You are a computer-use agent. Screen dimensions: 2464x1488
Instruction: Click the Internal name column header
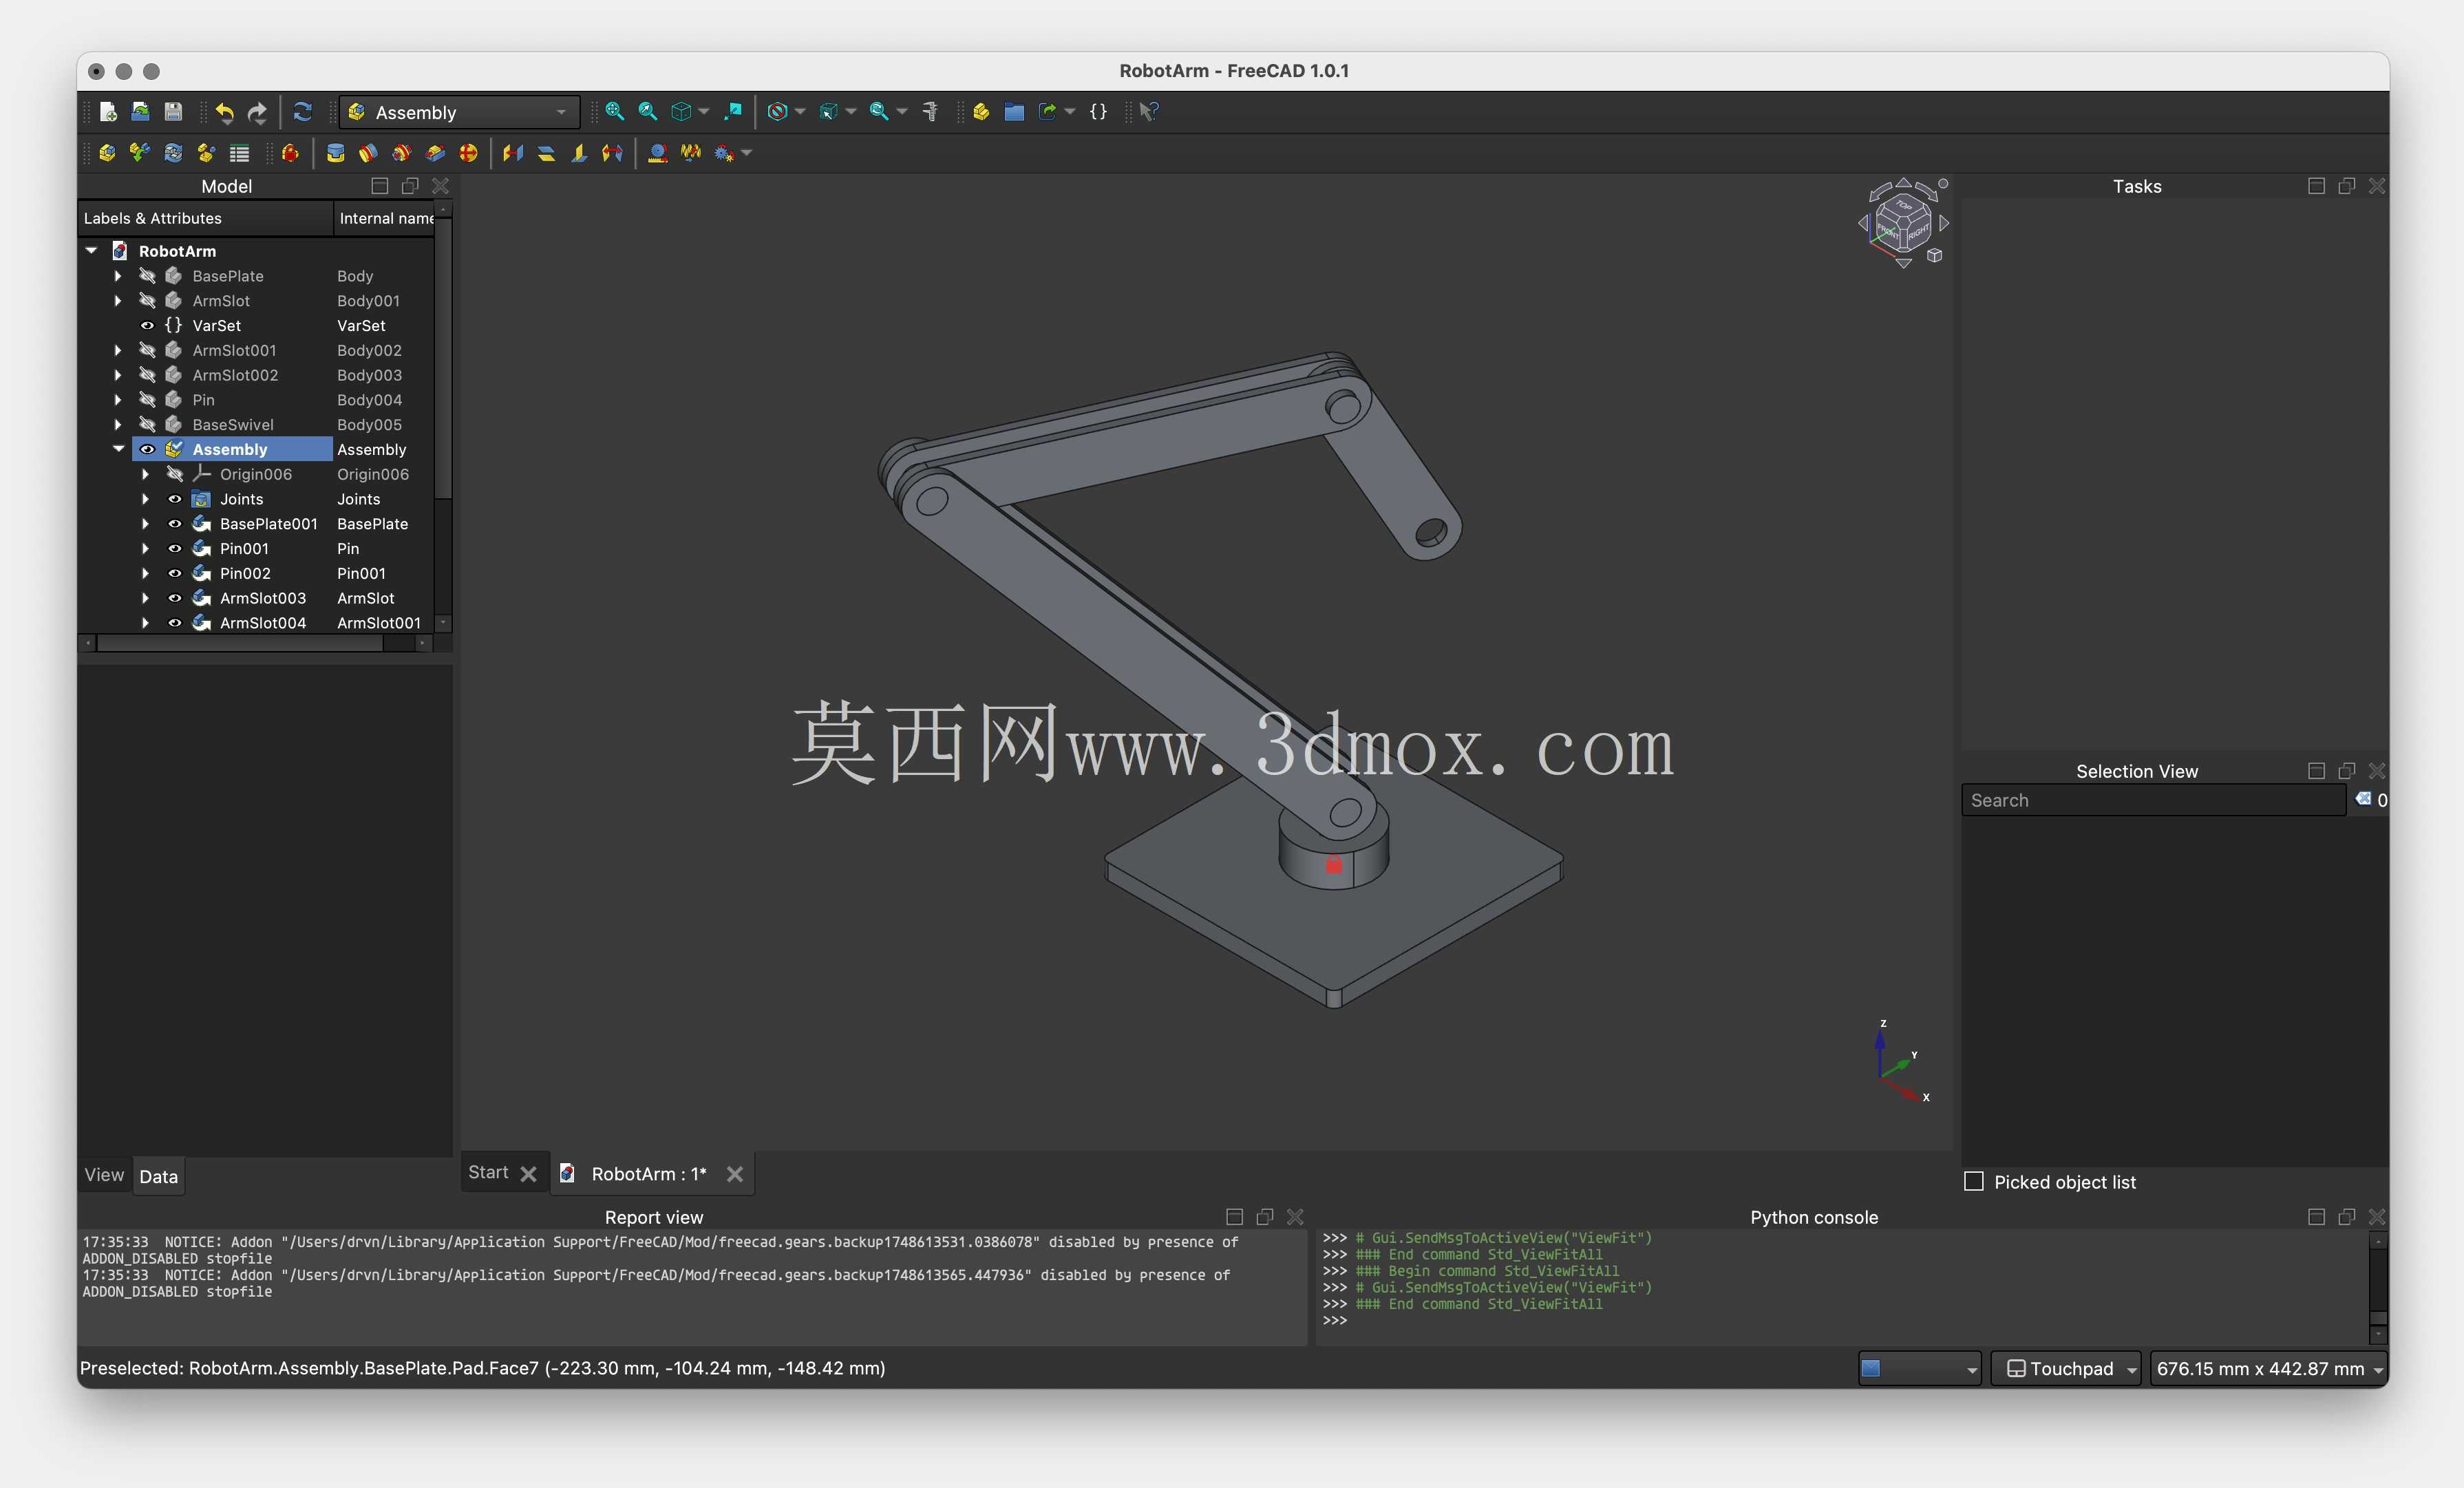coord(384,218)
